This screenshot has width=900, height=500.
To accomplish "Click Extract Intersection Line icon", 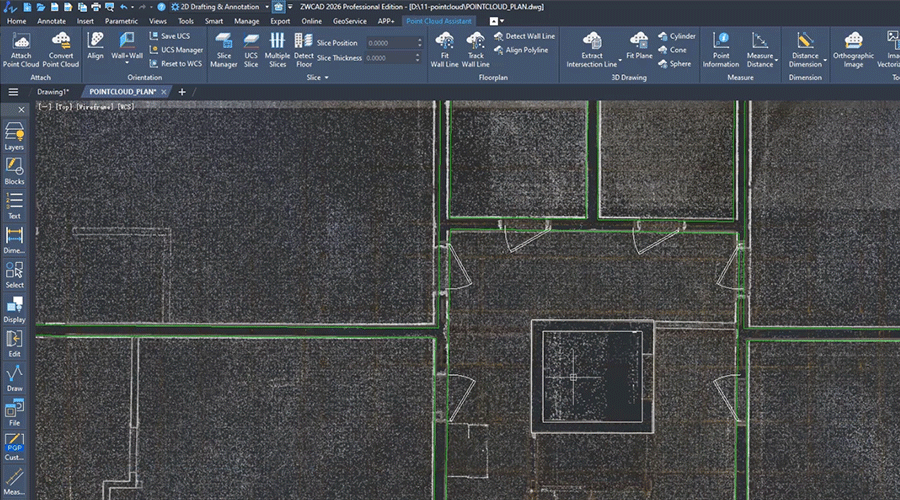I will point(592,41).
